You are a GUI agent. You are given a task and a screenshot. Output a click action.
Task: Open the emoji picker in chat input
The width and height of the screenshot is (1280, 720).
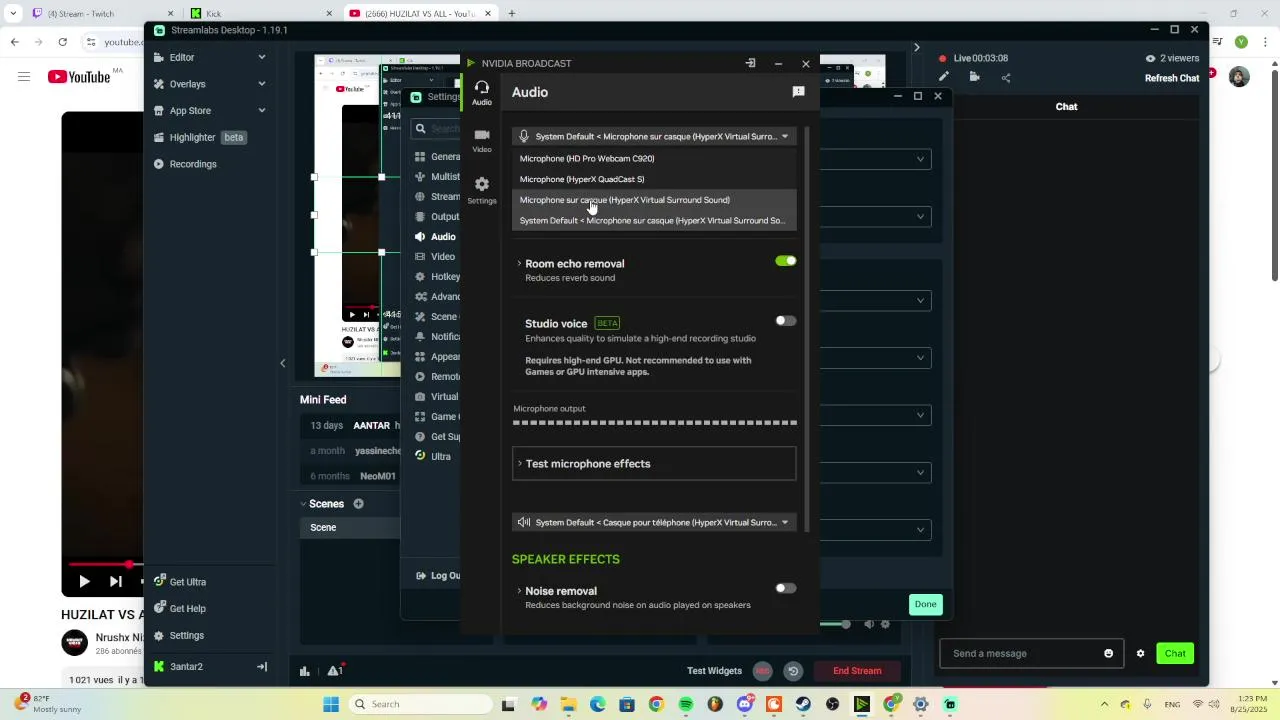[x=1108, y=654]
